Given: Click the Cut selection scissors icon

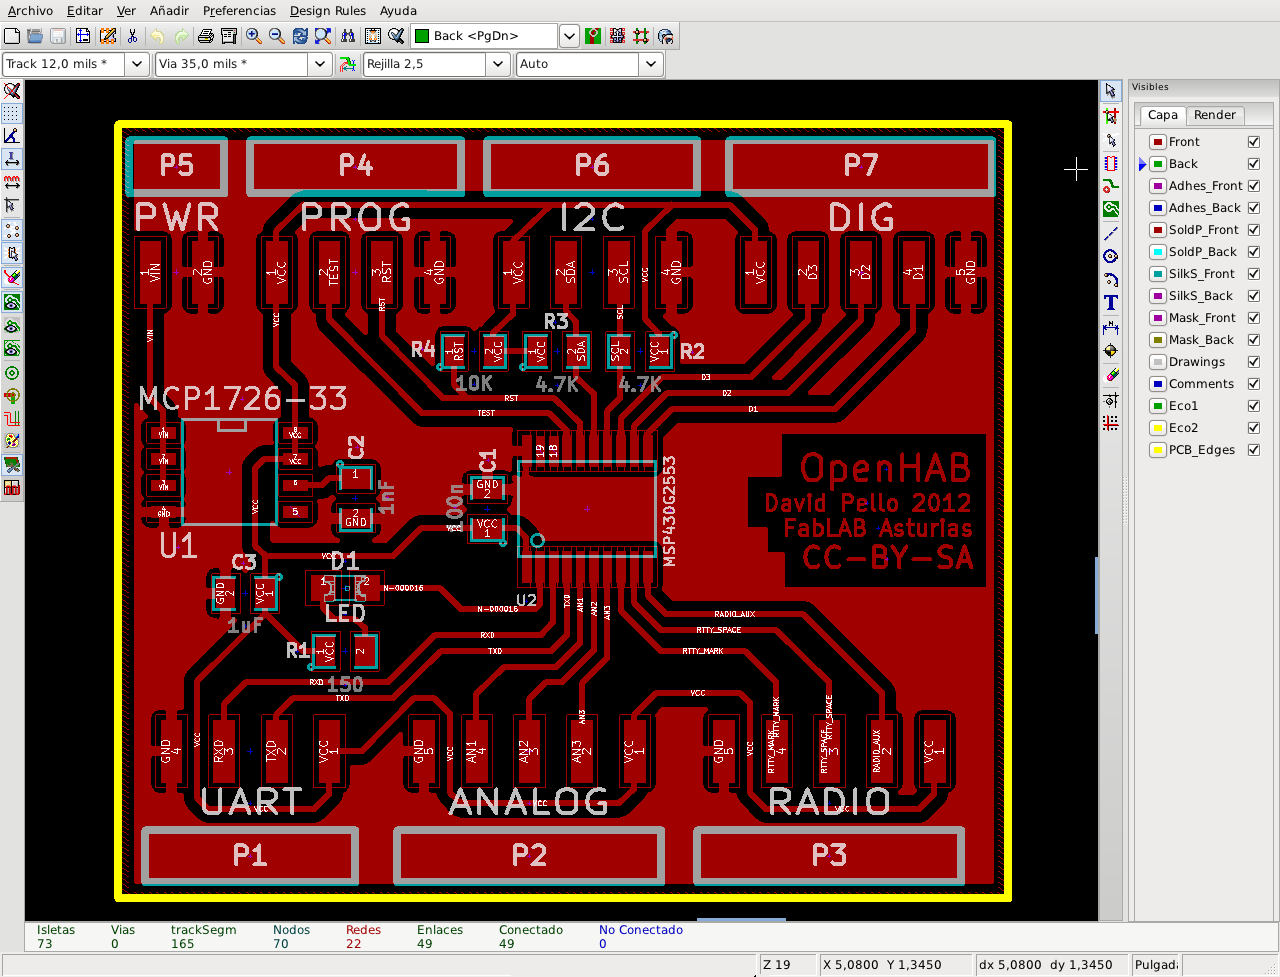Looking at the screenshot, I should (x=132, y=36).
